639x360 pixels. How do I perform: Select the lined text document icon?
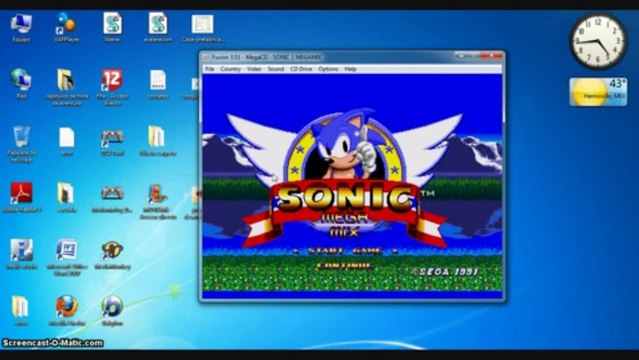pyautogui.click(x=158, y=84)
